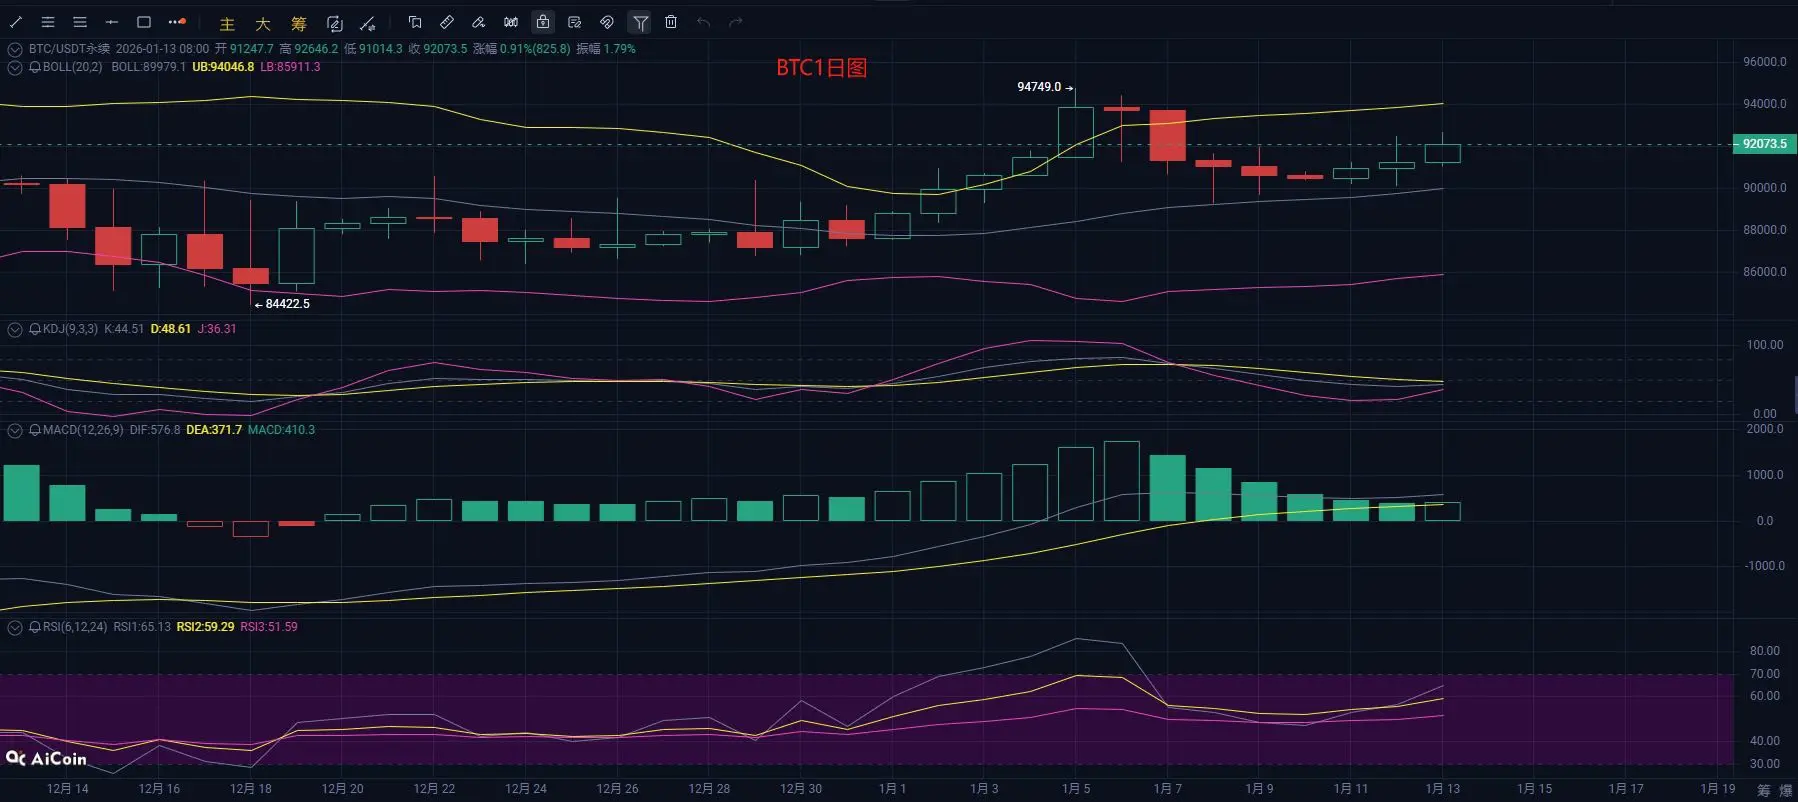Screen dimensions: 1798x802
Task: Click the RSI2:59.29 value
Action: coord(206,627)
